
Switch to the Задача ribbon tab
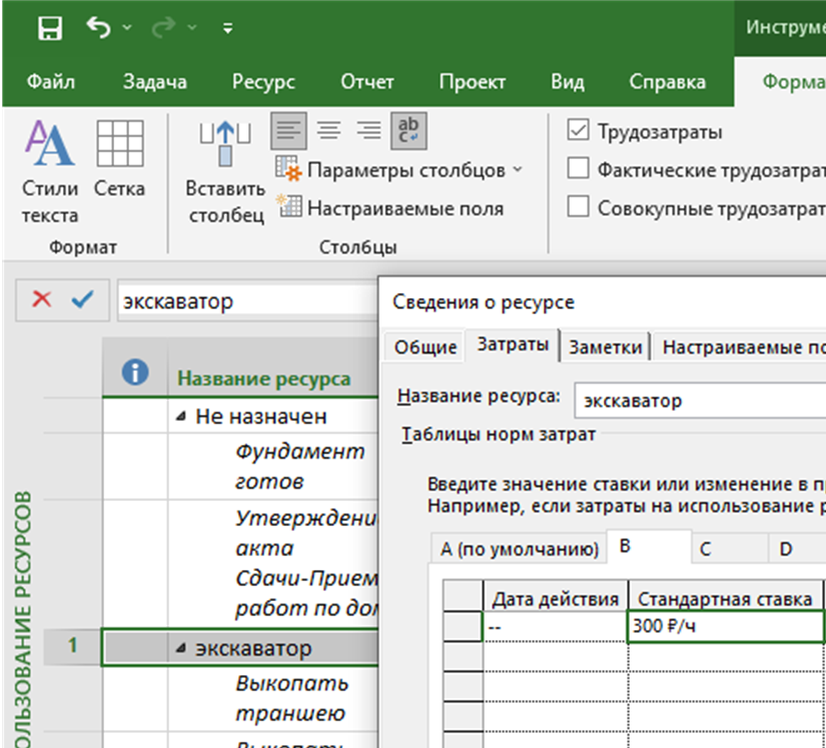[154, 82]
